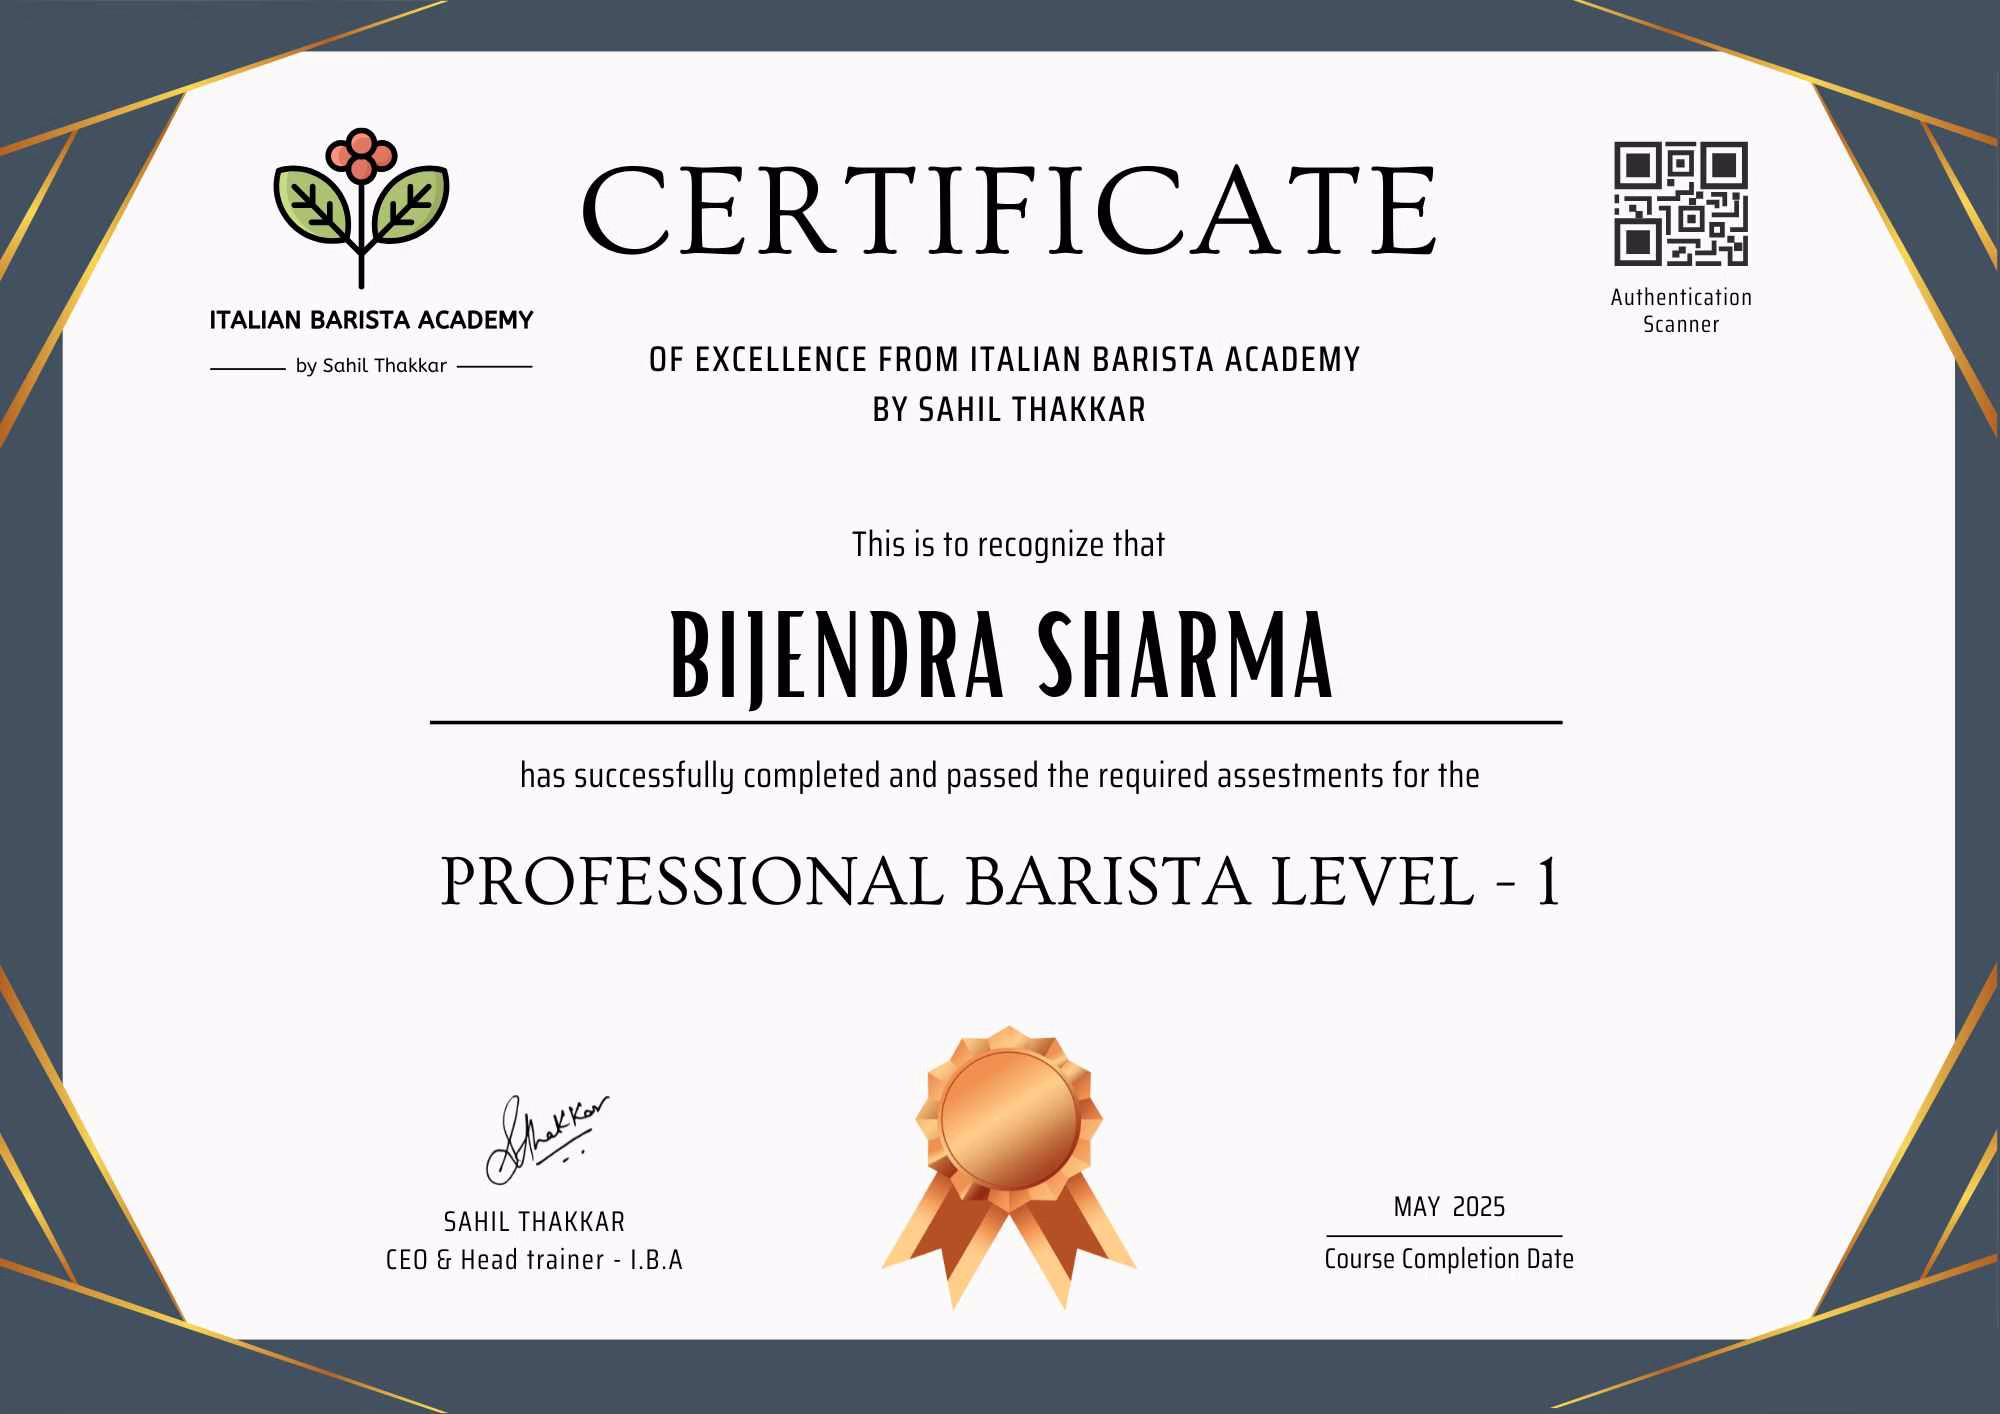The height and width of the screenshot is (1414, 2000).
Task: Click 'CEO & Head trainer - I.B.A' text
Action: tap(534, 1260)
